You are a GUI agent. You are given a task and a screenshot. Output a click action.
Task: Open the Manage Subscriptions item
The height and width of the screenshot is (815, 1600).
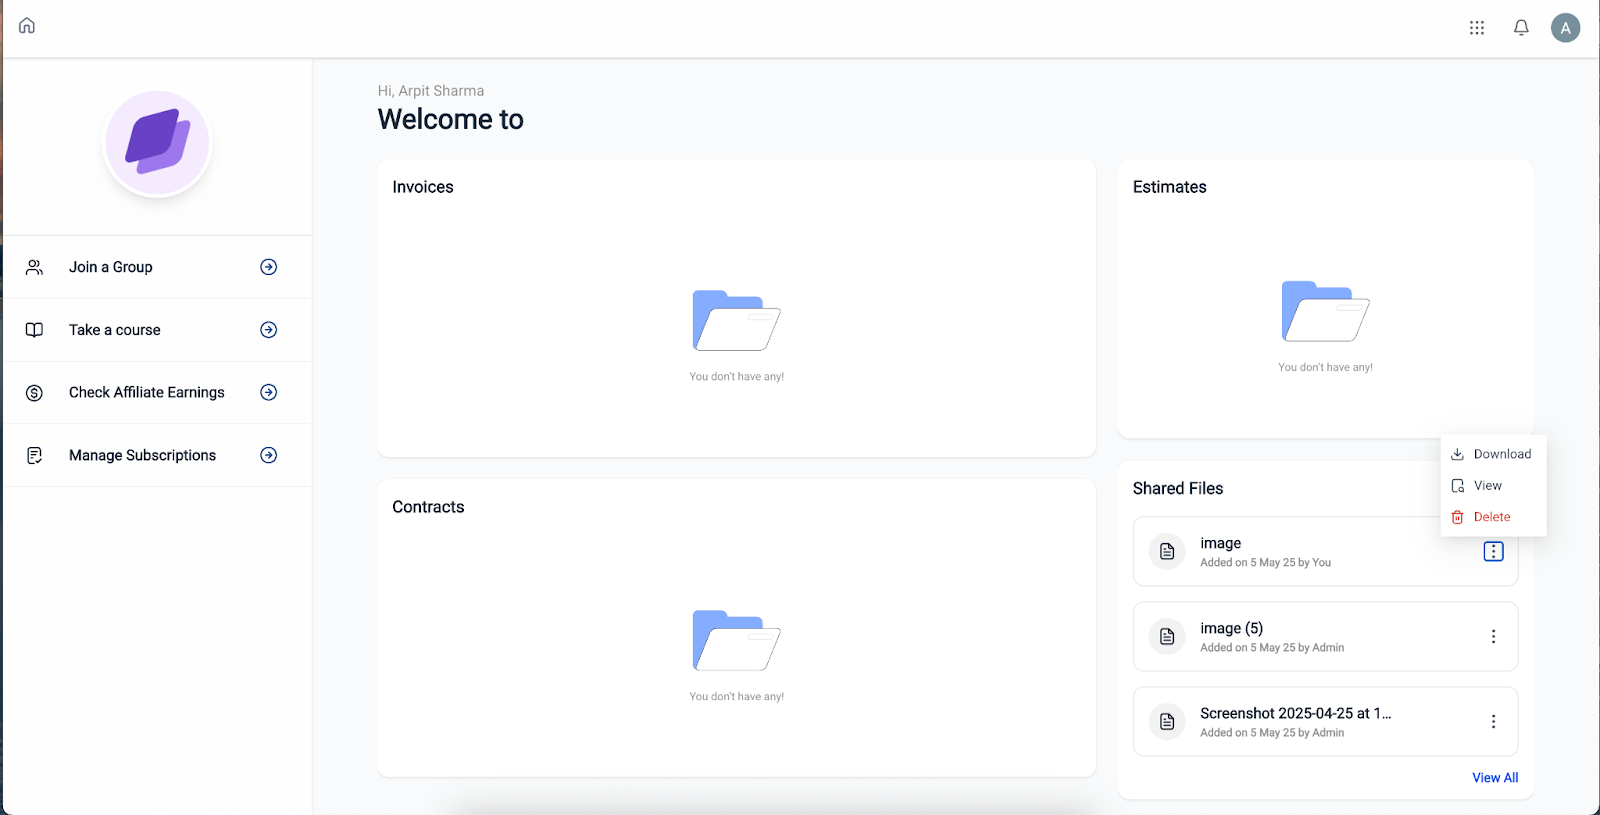(x=158, y=455)
